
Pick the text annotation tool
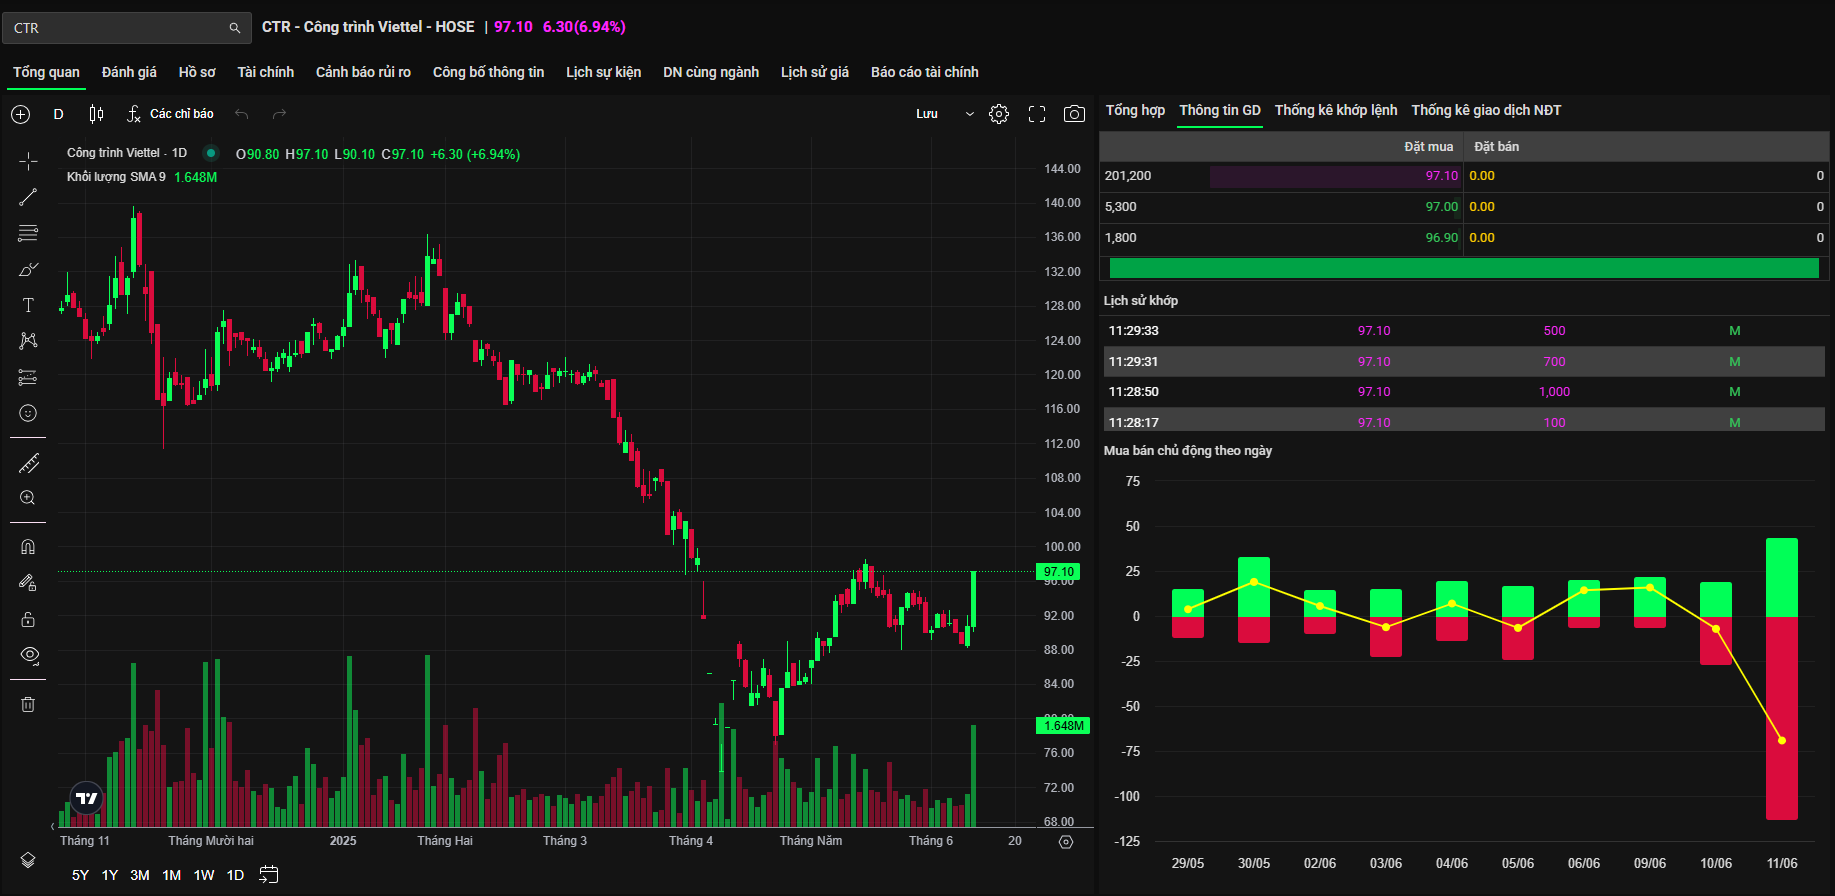click(x=28, y=305)
